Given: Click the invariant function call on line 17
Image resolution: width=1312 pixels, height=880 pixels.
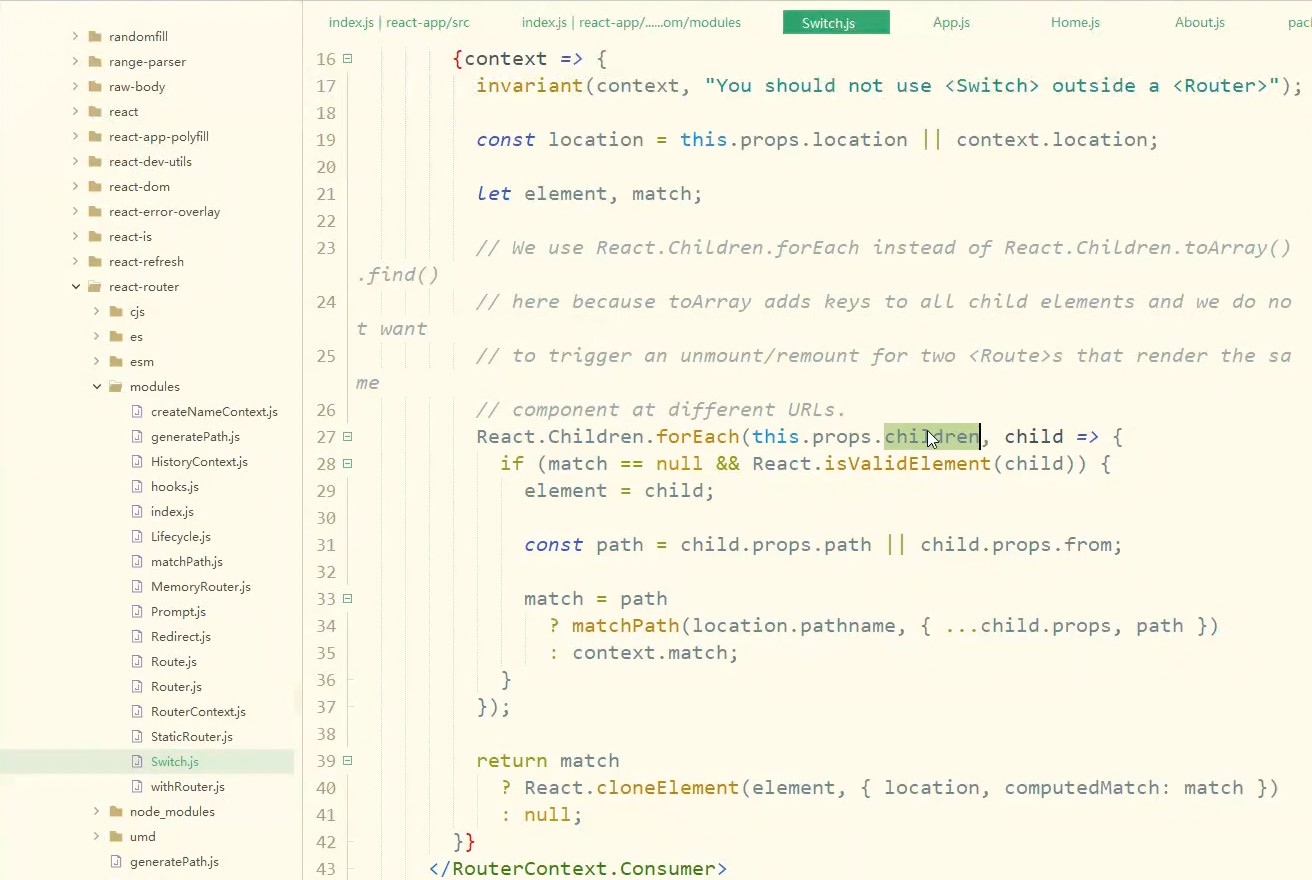Looking at the screenshot, I should coord(529,86).
